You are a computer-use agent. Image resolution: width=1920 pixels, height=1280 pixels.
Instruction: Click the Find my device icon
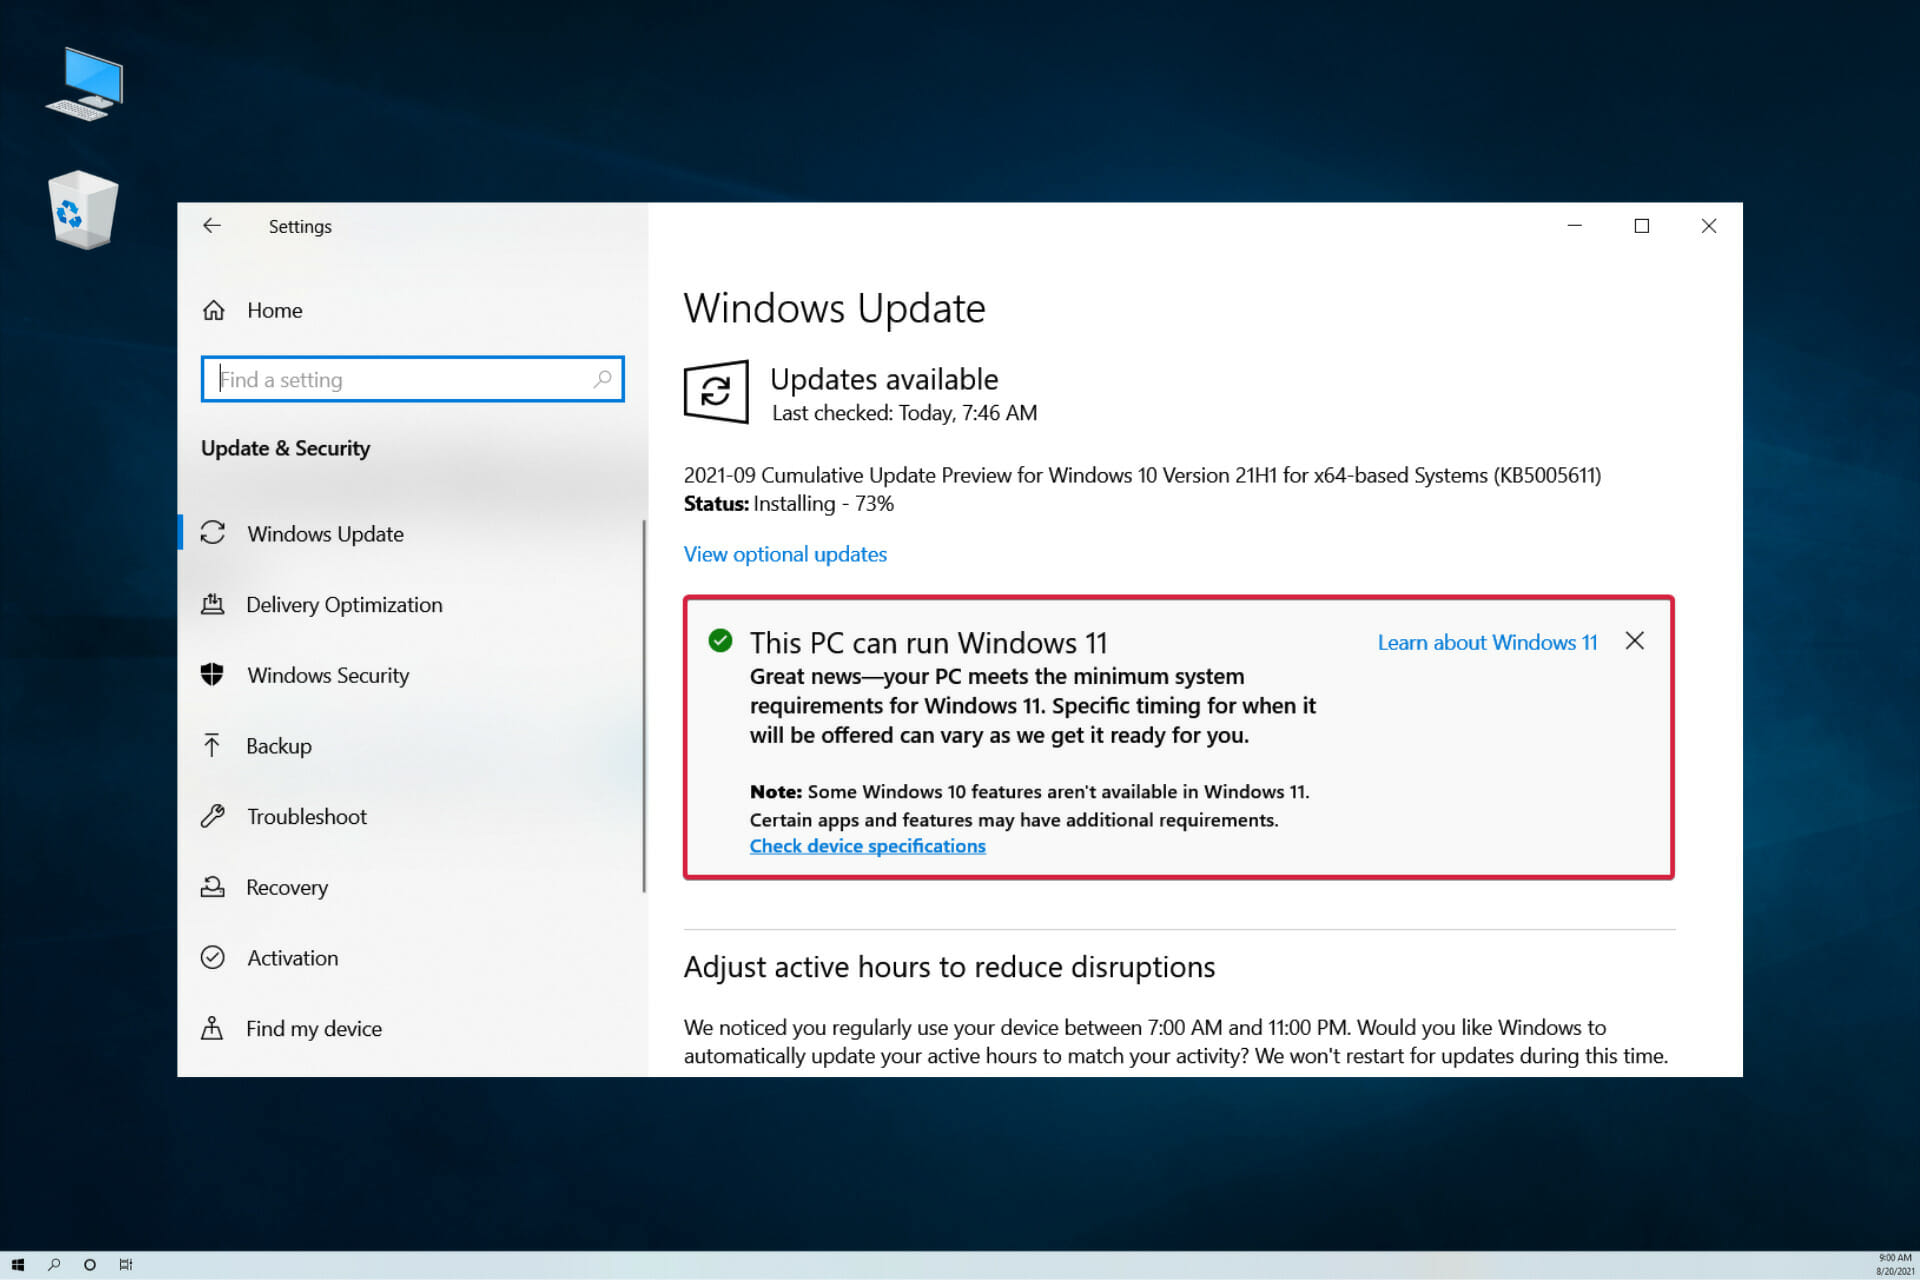(212, 1028)
